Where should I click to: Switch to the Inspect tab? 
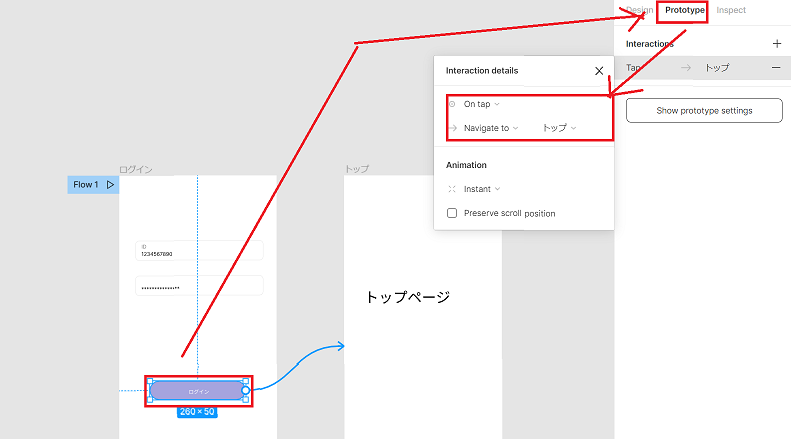[731, 10]
